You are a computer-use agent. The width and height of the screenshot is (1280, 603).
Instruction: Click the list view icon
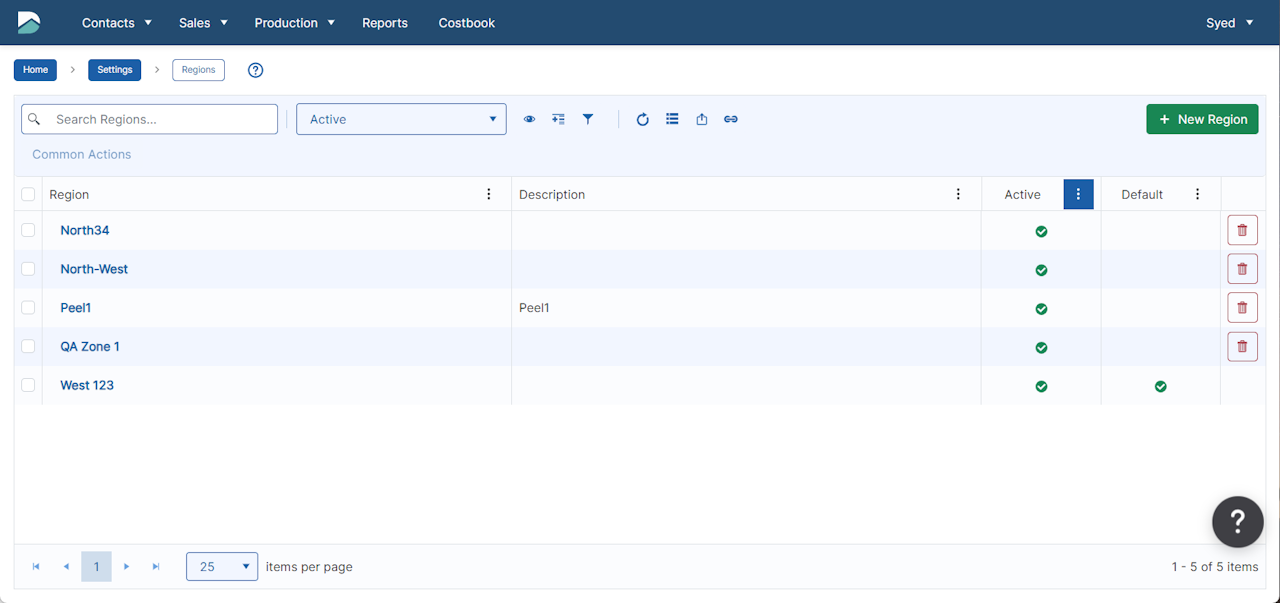(x=672, y=119)
